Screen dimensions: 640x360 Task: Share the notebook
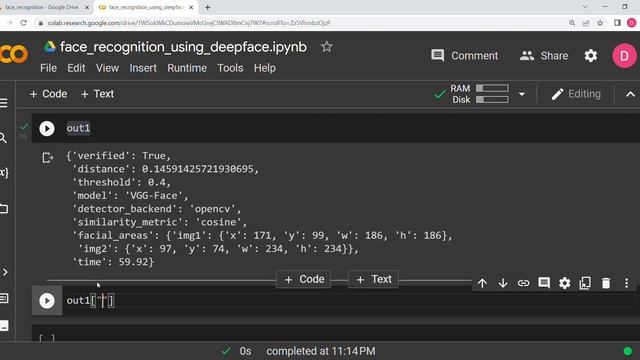click(x=544, y=56)
